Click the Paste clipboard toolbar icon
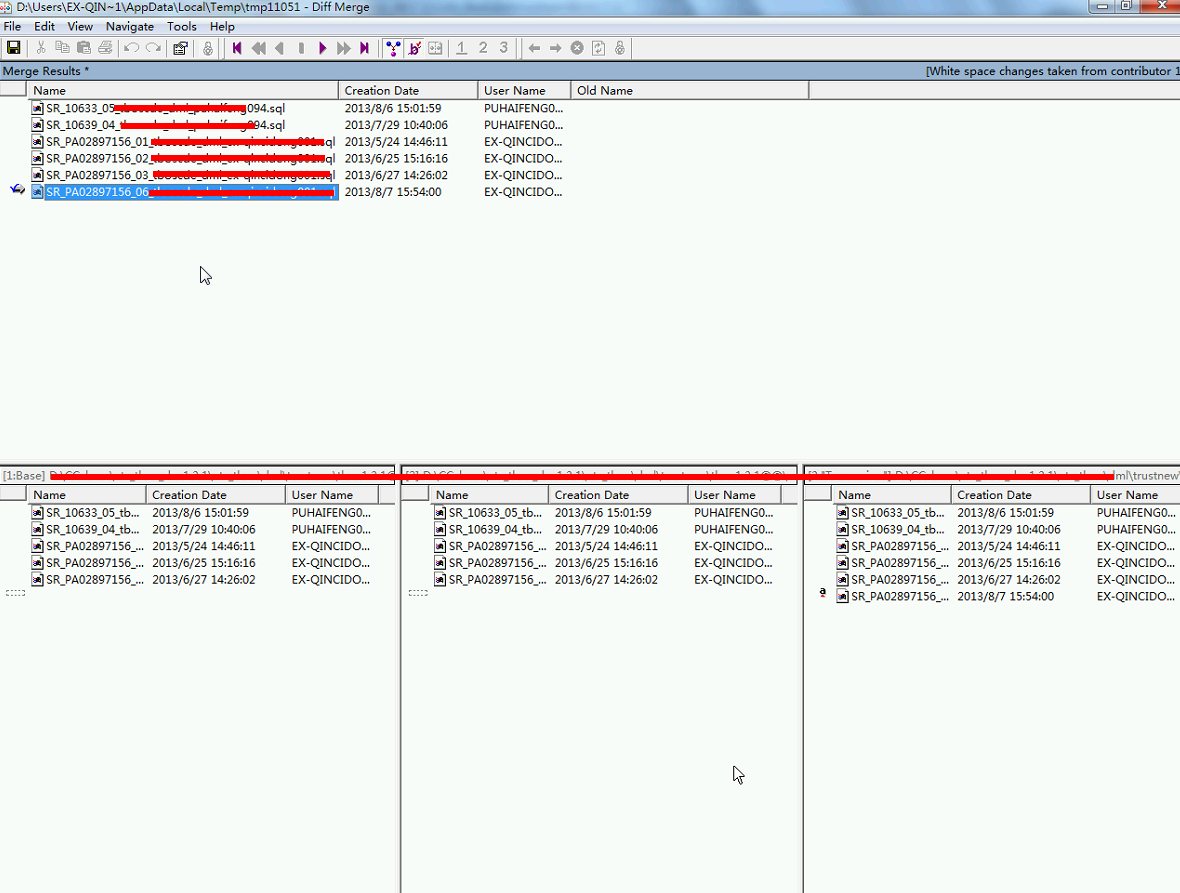This screenshot has height=893, width=1180. point(84,48)
